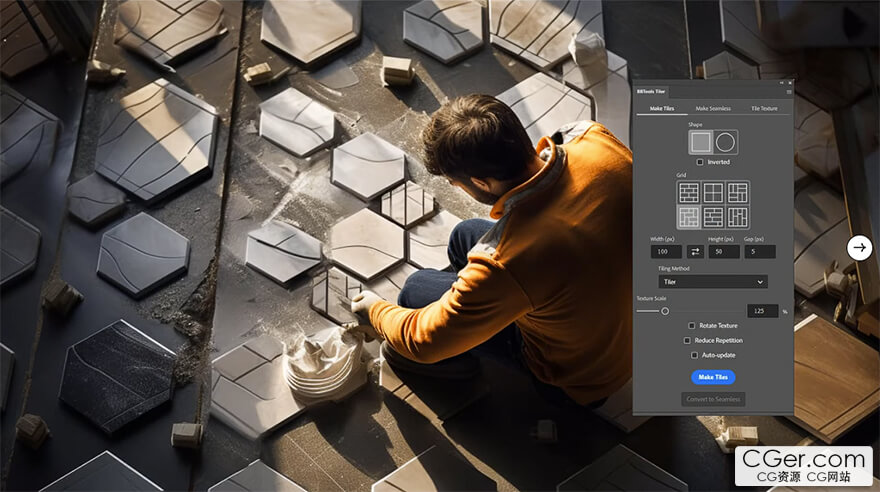The width and height of the screenshot is (880, 492).
Task: Click the Texture Scale slider handle
Action: pyautogui.click(x=665, y=311)
